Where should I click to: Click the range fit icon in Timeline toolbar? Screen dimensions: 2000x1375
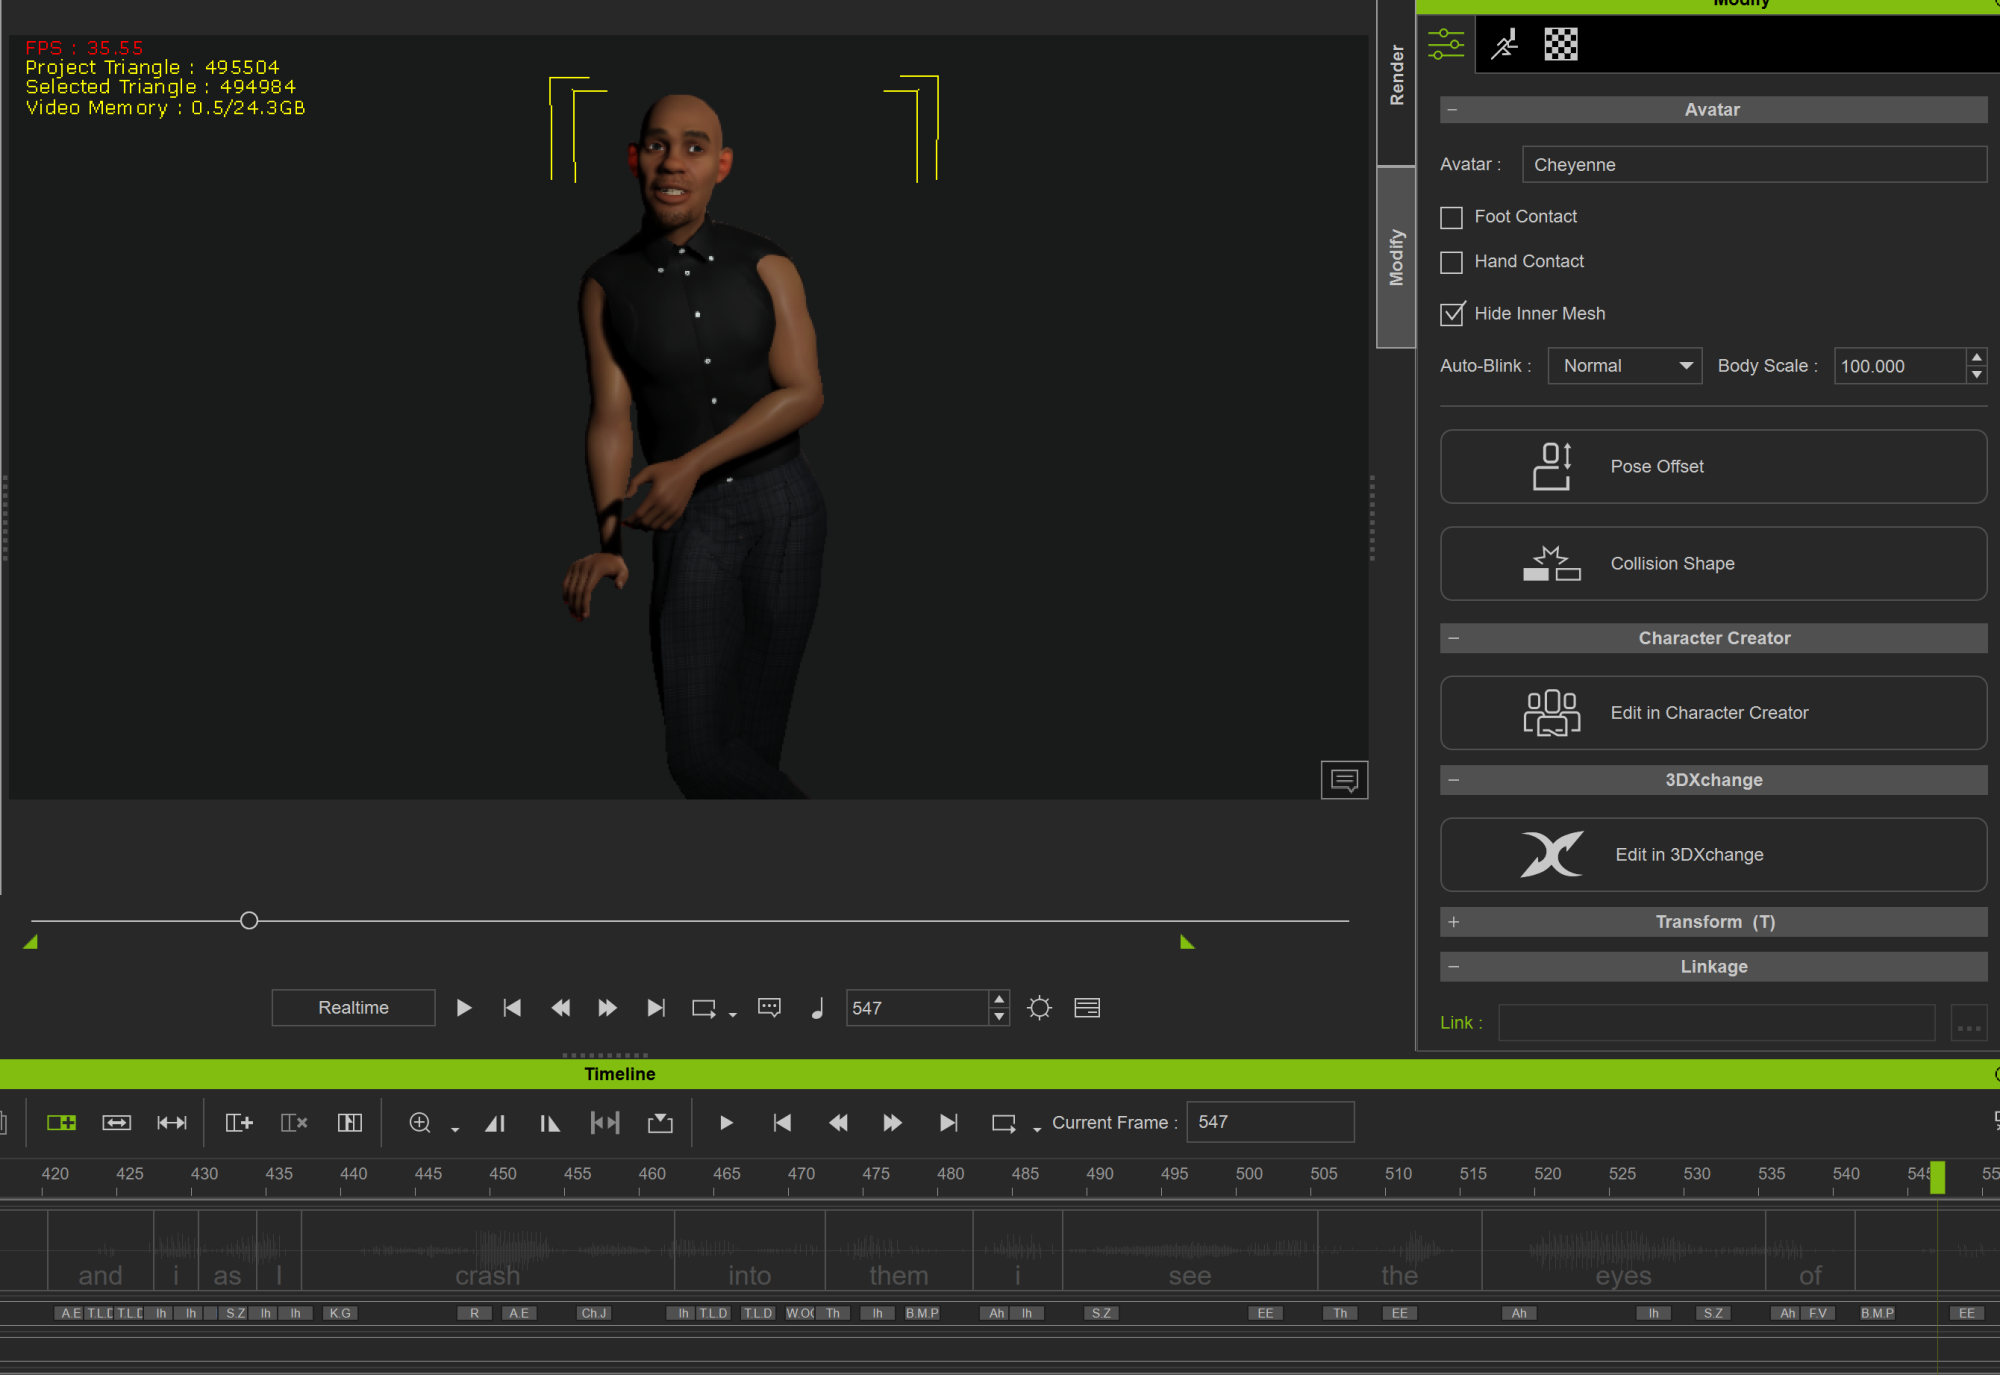coord(605,1123)
